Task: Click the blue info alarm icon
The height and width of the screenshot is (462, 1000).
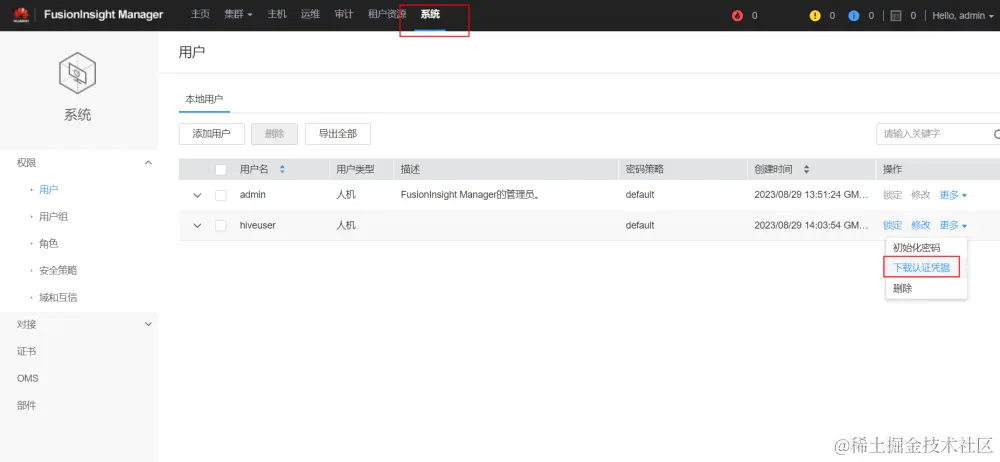Action: point(853,16)
